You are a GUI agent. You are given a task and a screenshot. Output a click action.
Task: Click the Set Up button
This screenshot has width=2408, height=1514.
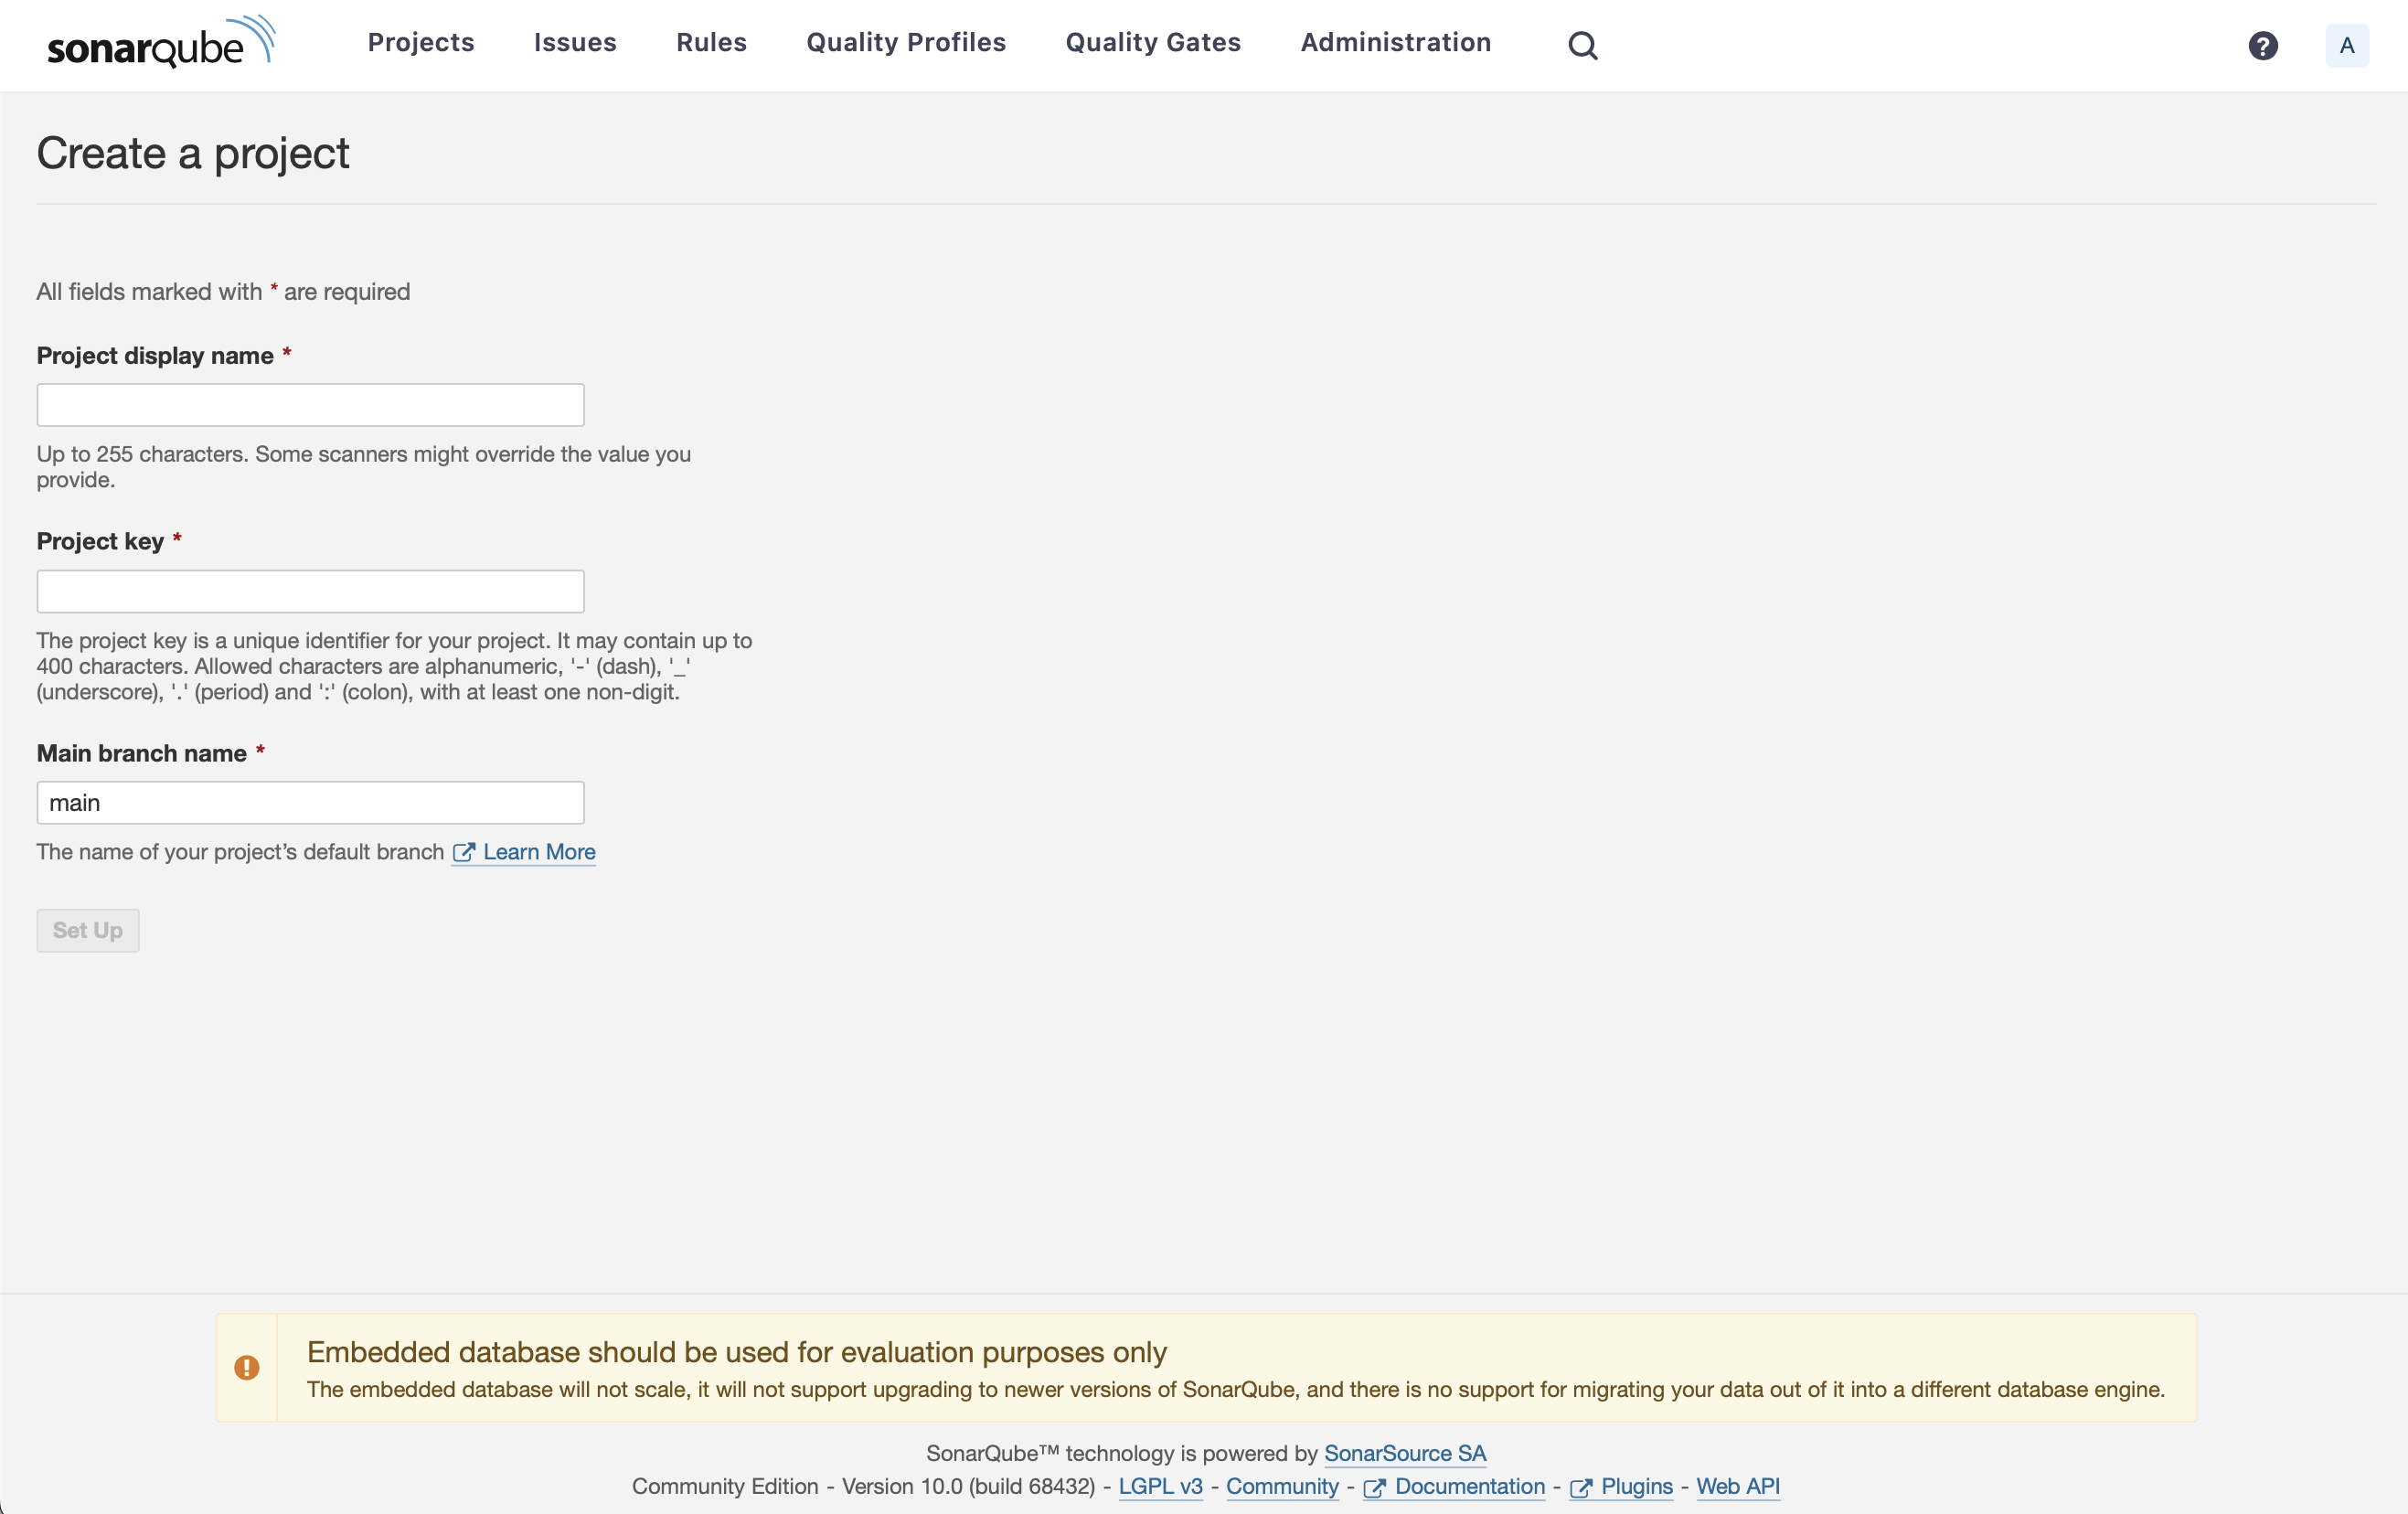click(87, 930)
